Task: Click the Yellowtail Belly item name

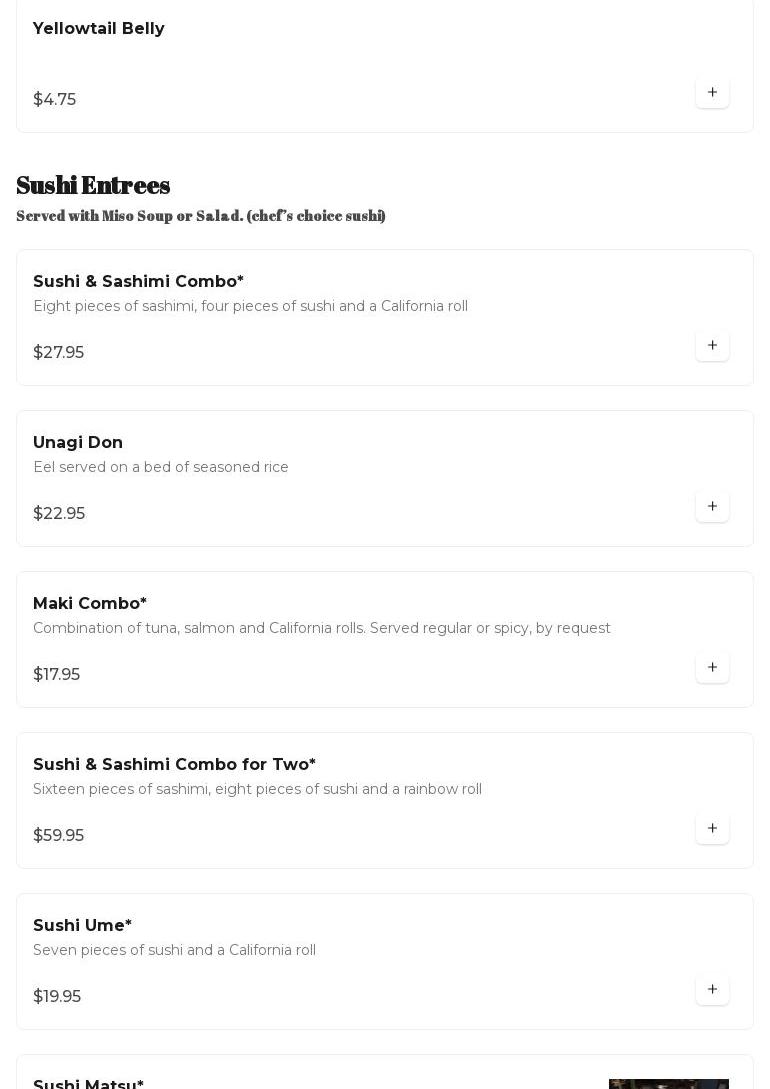Action: click(x=99, y=29)
